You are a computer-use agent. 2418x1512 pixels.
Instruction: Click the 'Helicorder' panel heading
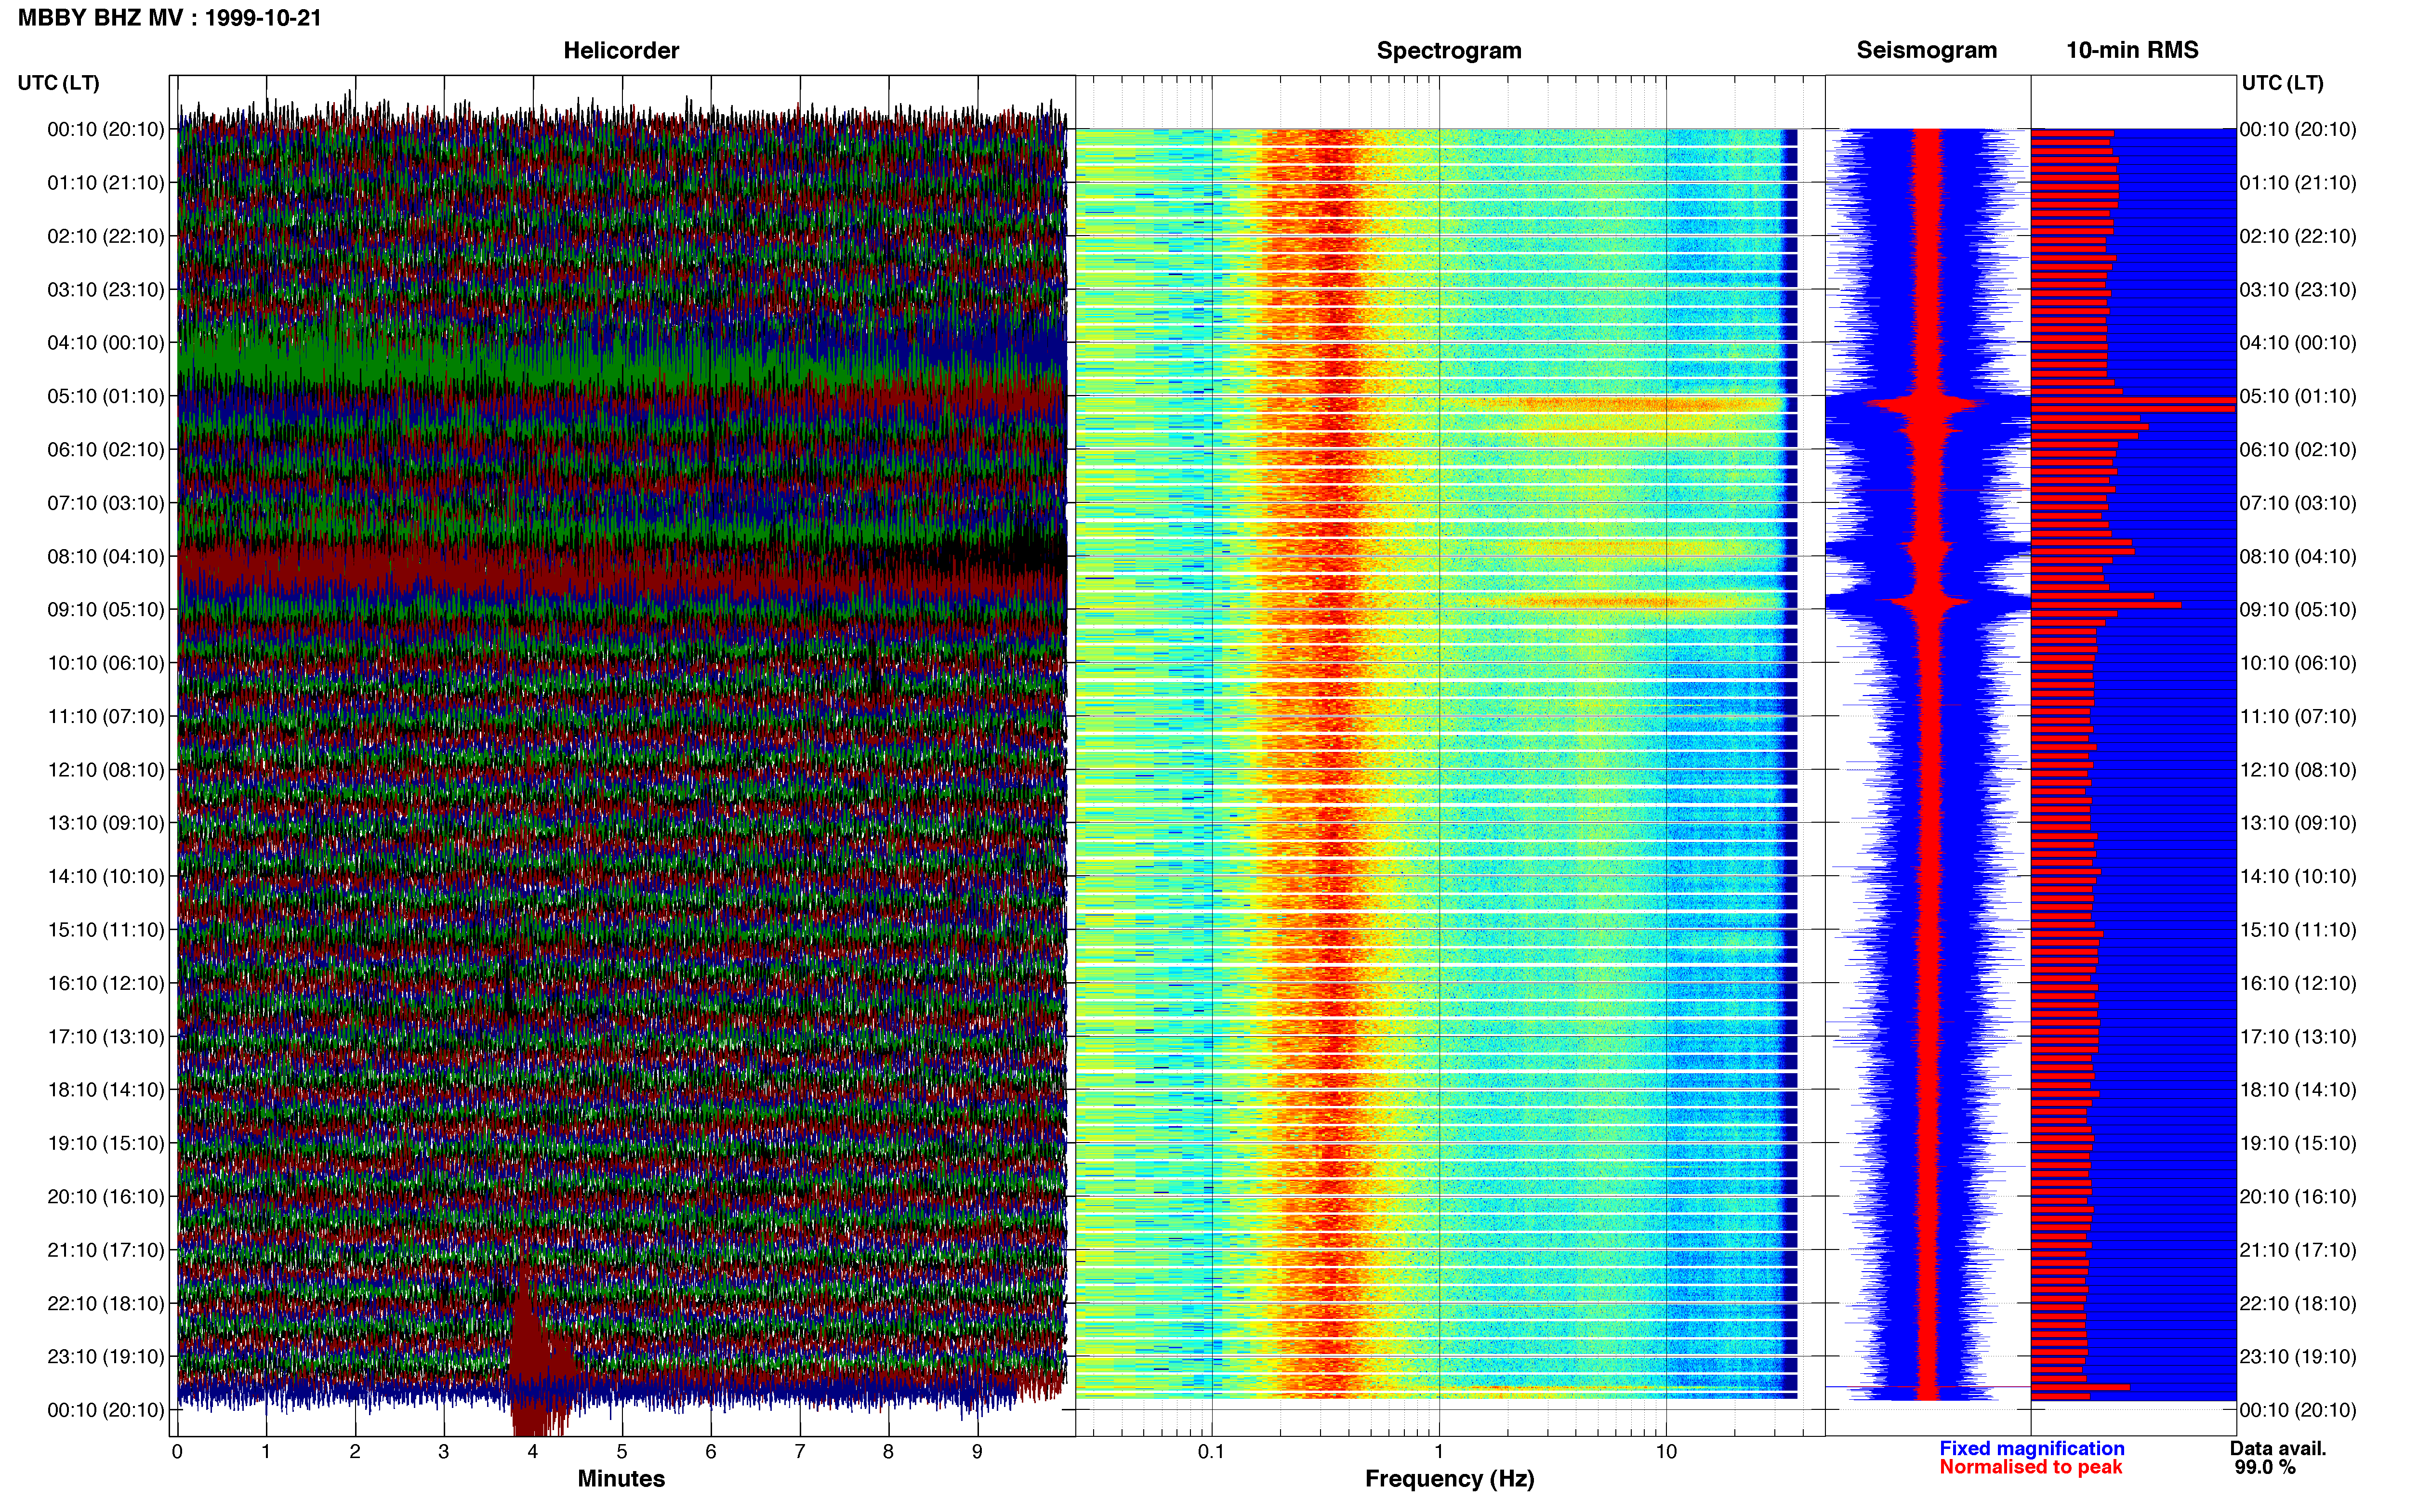(621, 51)
